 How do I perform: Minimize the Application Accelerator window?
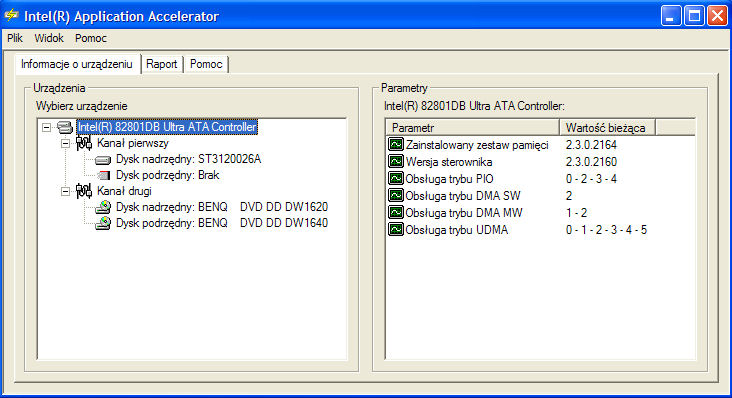[670, 16]
